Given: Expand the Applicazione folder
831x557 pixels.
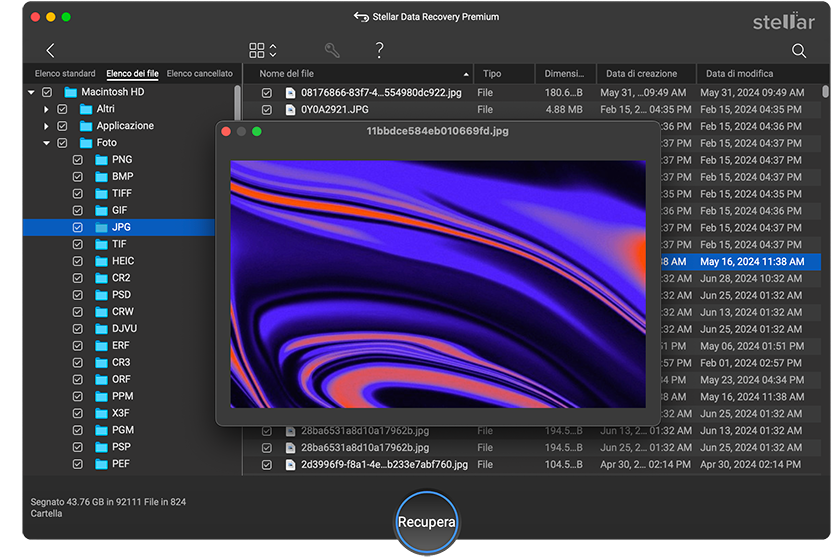Looking at the screenshot, I should (x=46, y=126).
